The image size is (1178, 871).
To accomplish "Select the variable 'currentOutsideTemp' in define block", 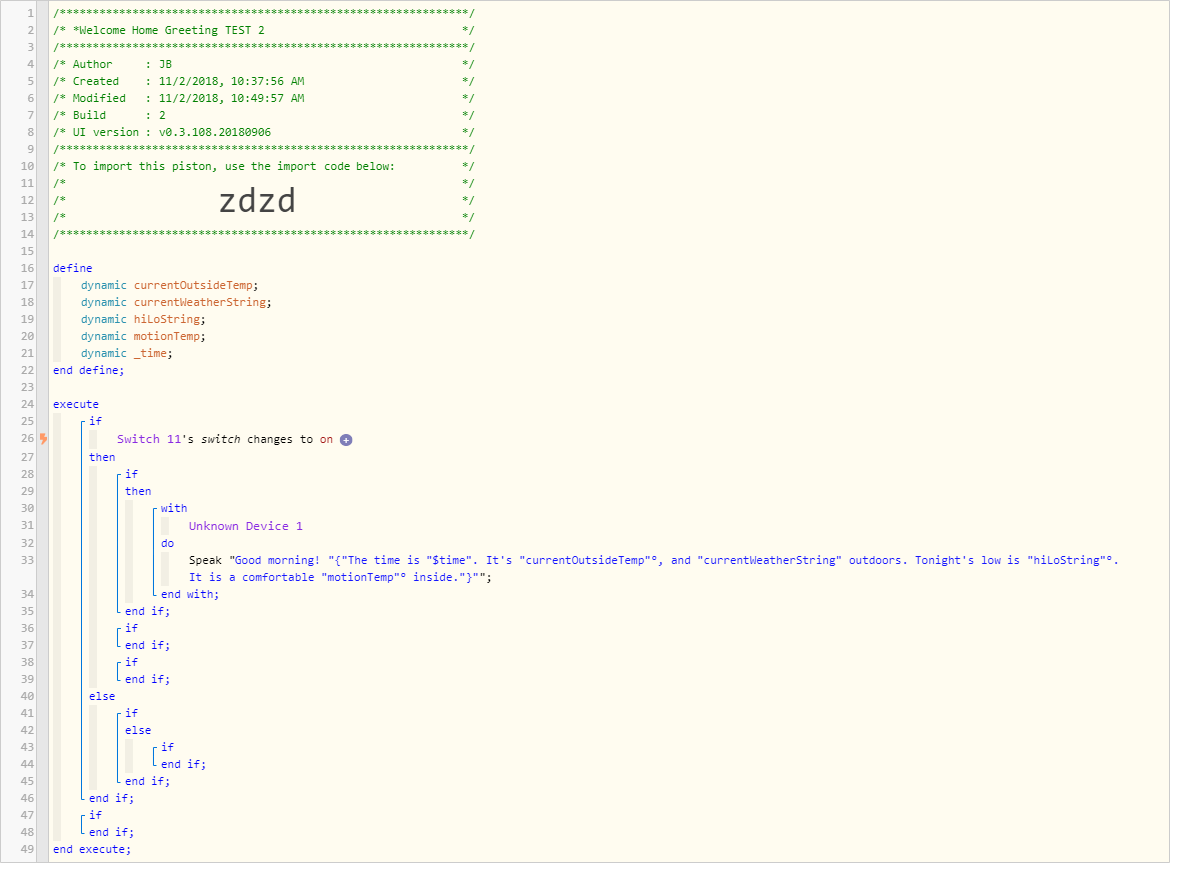I will 195,287.
